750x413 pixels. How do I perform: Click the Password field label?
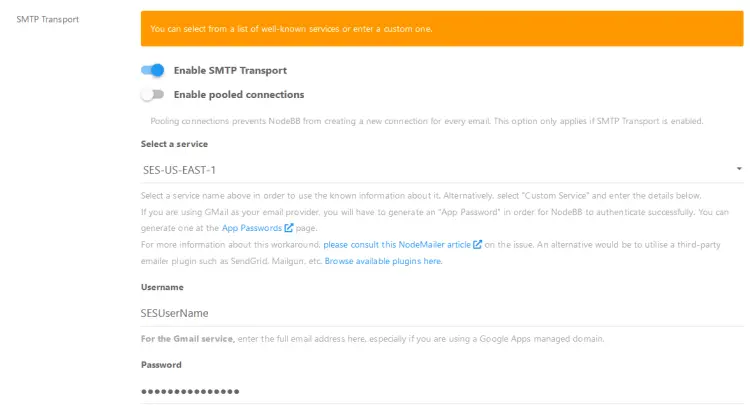point(161,364)
